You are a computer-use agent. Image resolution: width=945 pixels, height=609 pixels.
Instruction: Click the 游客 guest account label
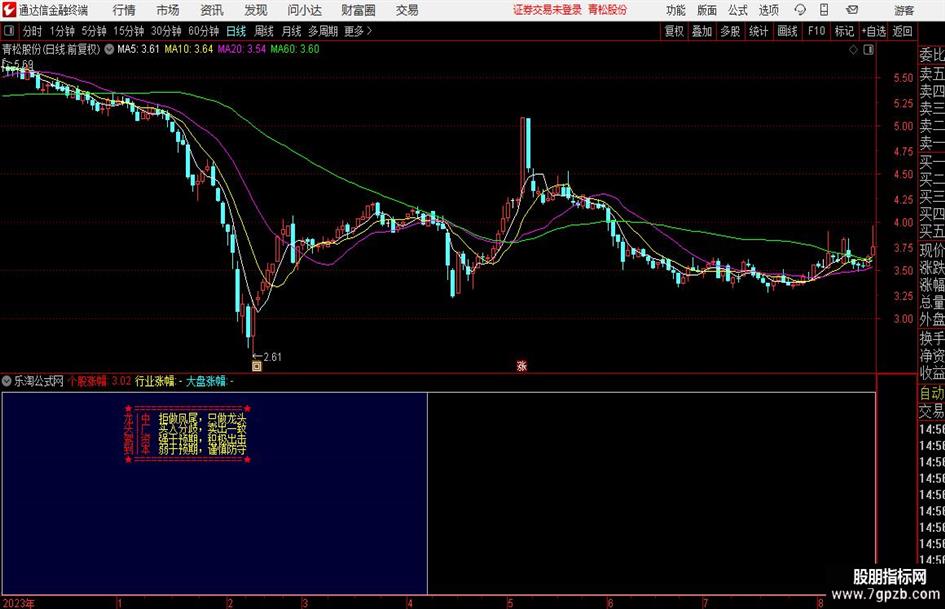pos(904,10)
